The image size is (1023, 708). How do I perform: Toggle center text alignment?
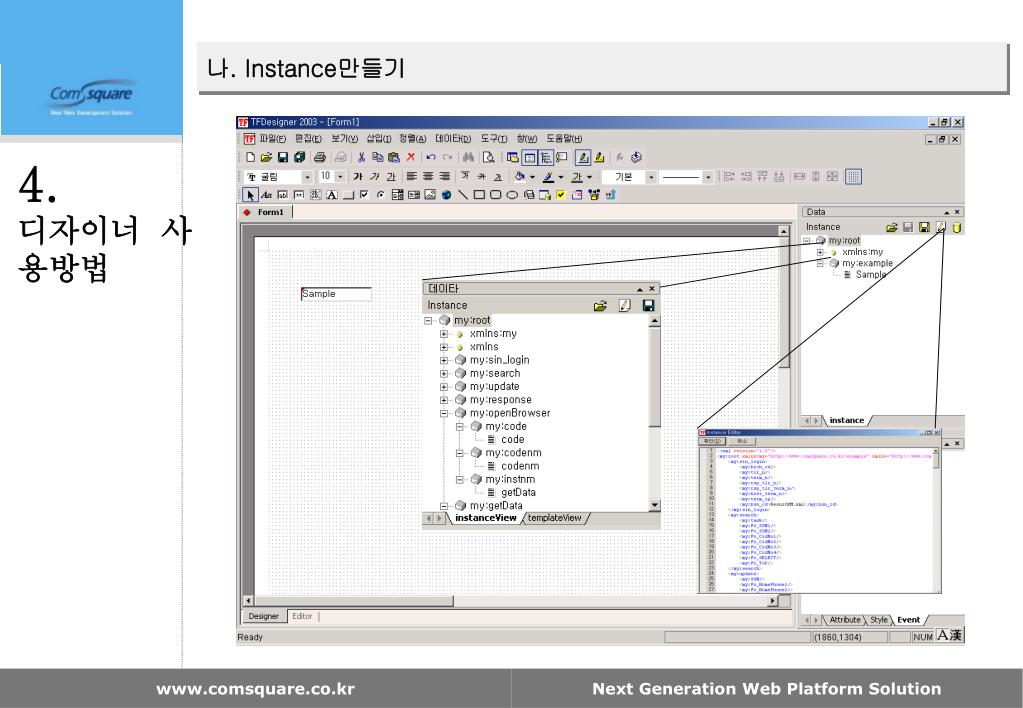pos(428,176)
